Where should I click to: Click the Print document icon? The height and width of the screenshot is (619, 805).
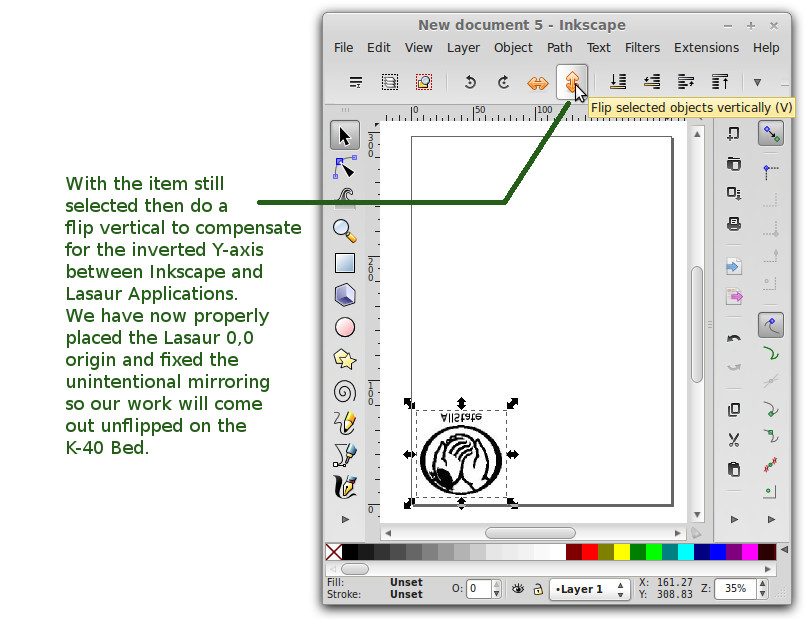[734, 224]
